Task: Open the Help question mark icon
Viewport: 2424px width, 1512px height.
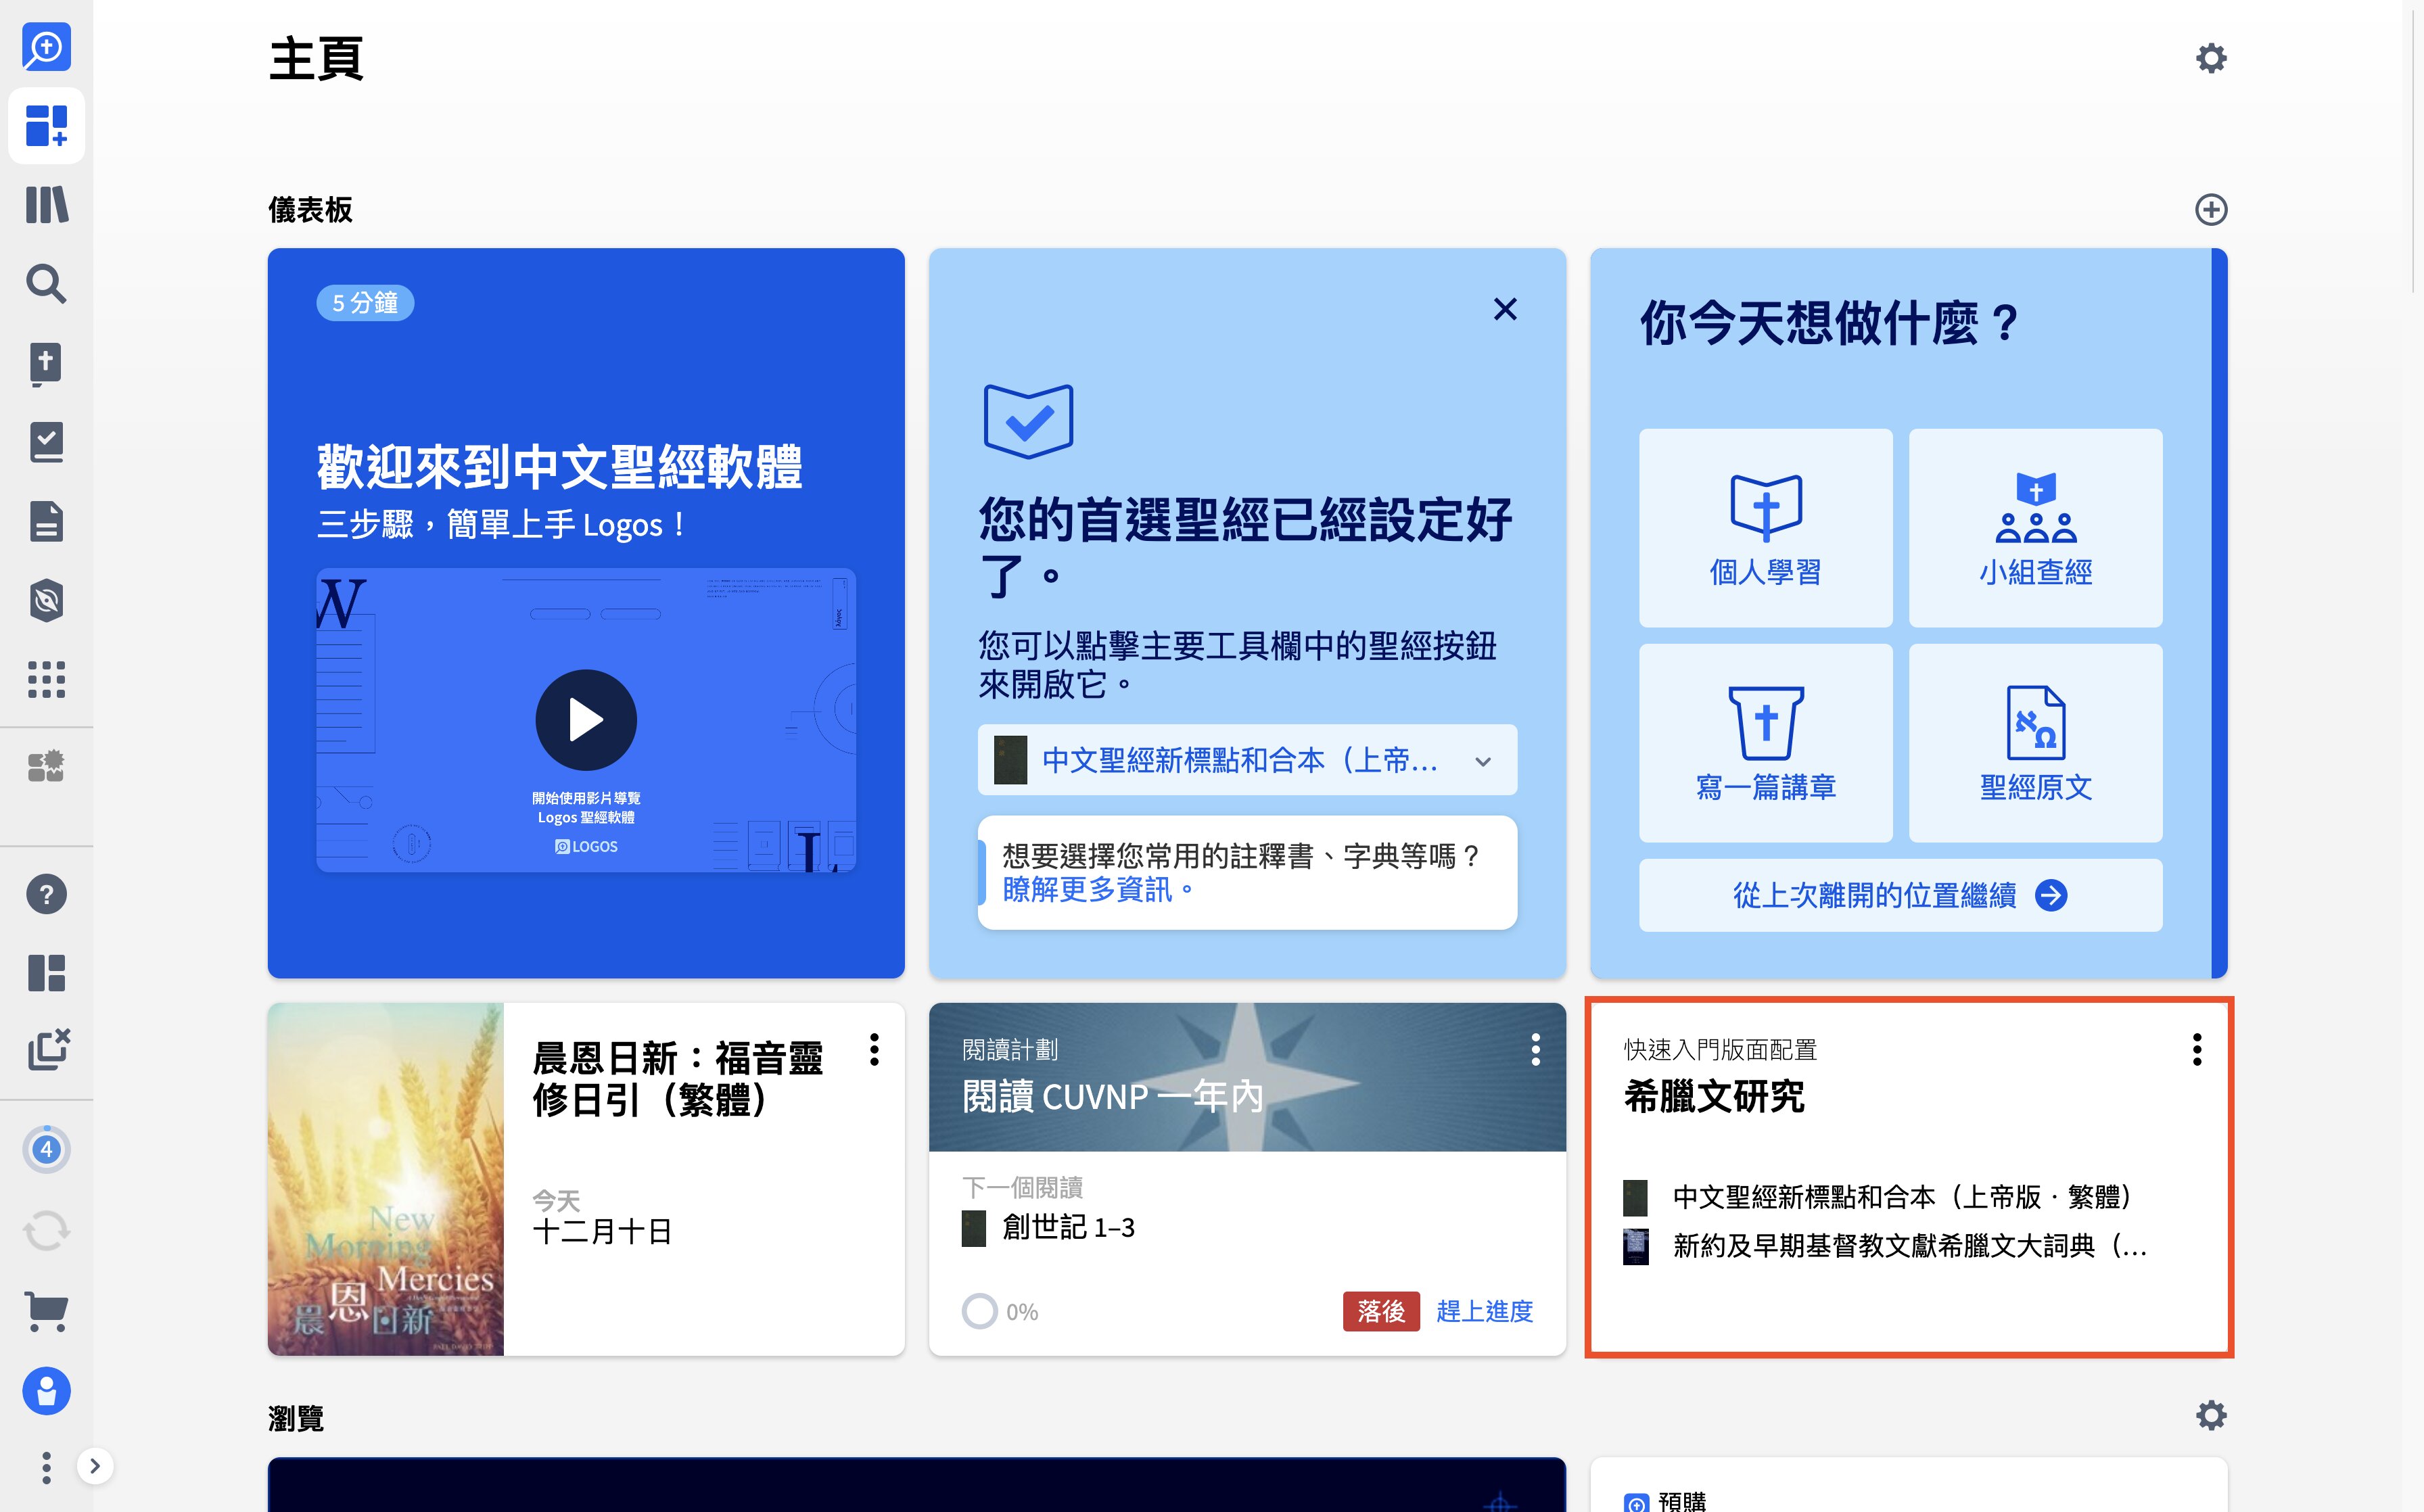Action: (x=46, y=894)
